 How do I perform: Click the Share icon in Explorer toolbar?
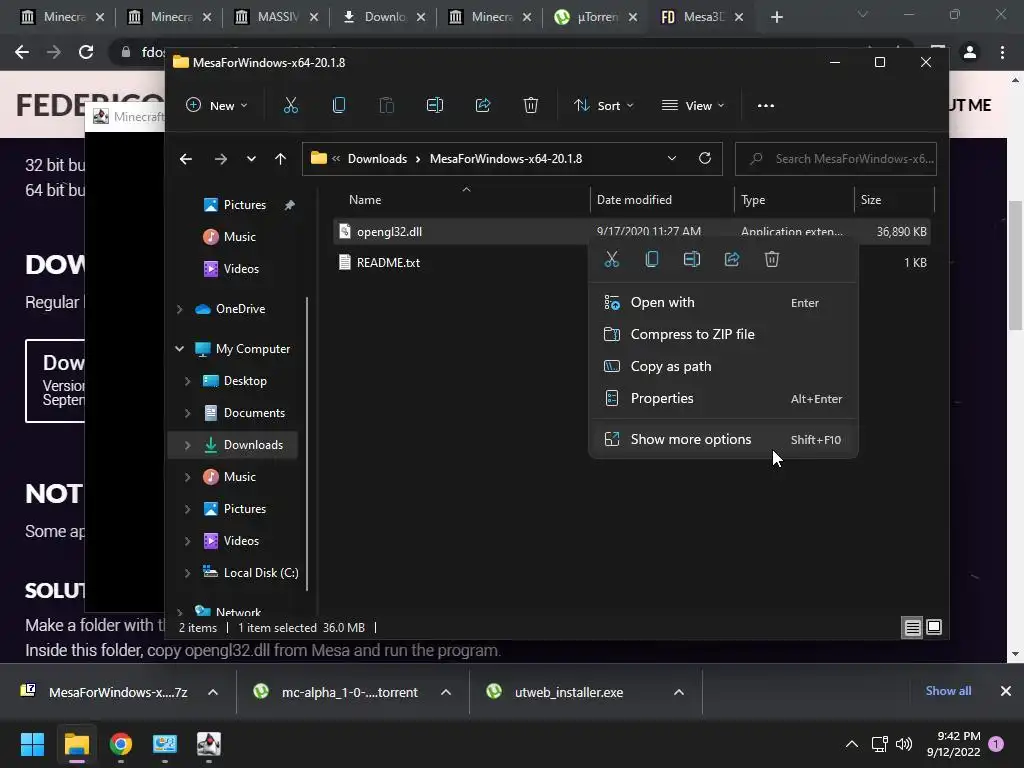[483, 105]
